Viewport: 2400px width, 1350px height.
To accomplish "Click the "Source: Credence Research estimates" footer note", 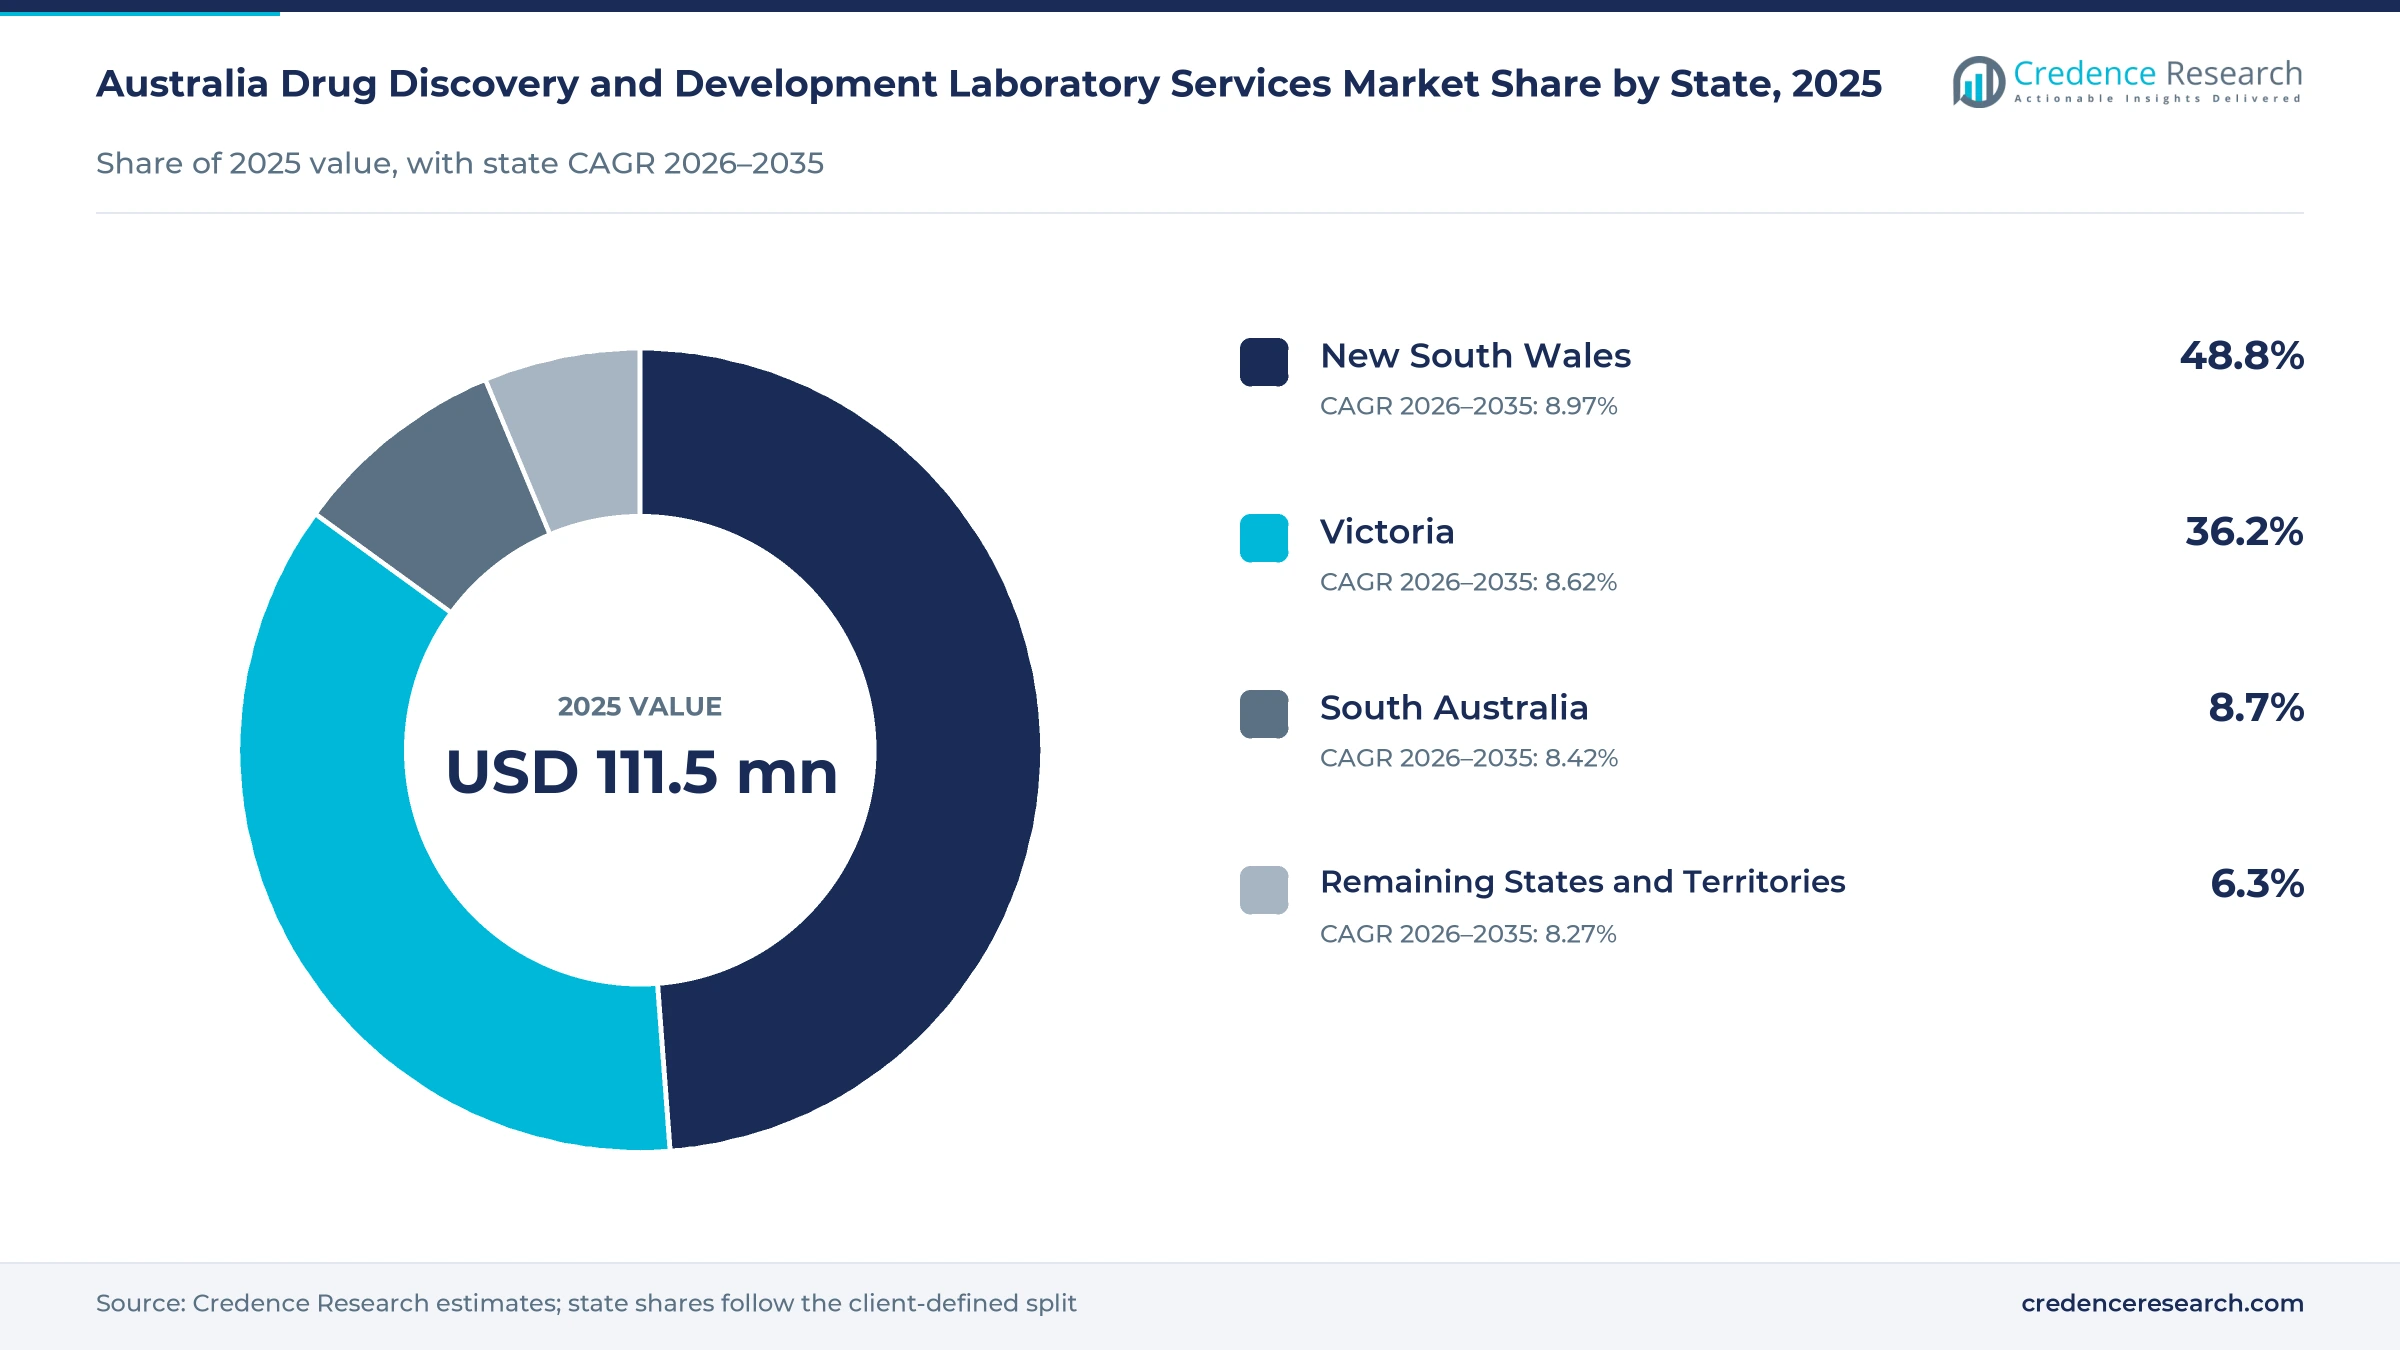I will (586, 1303).
